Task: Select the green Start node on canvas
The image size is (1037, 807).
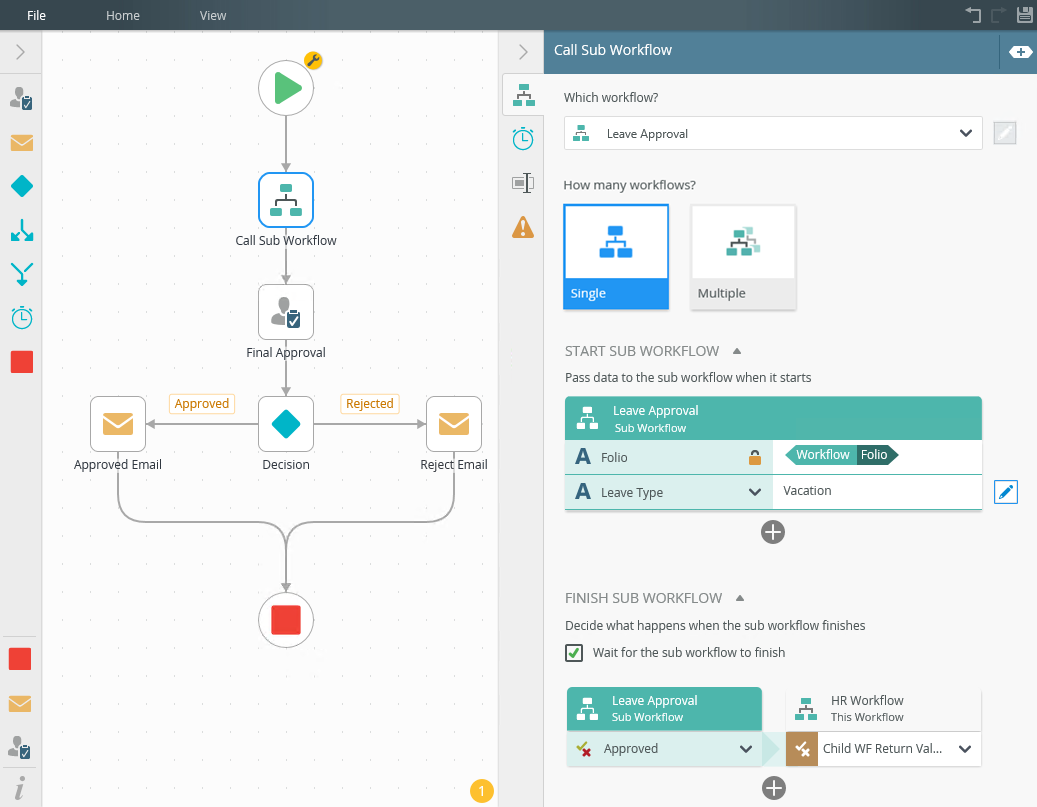Action: click(286, 88)
